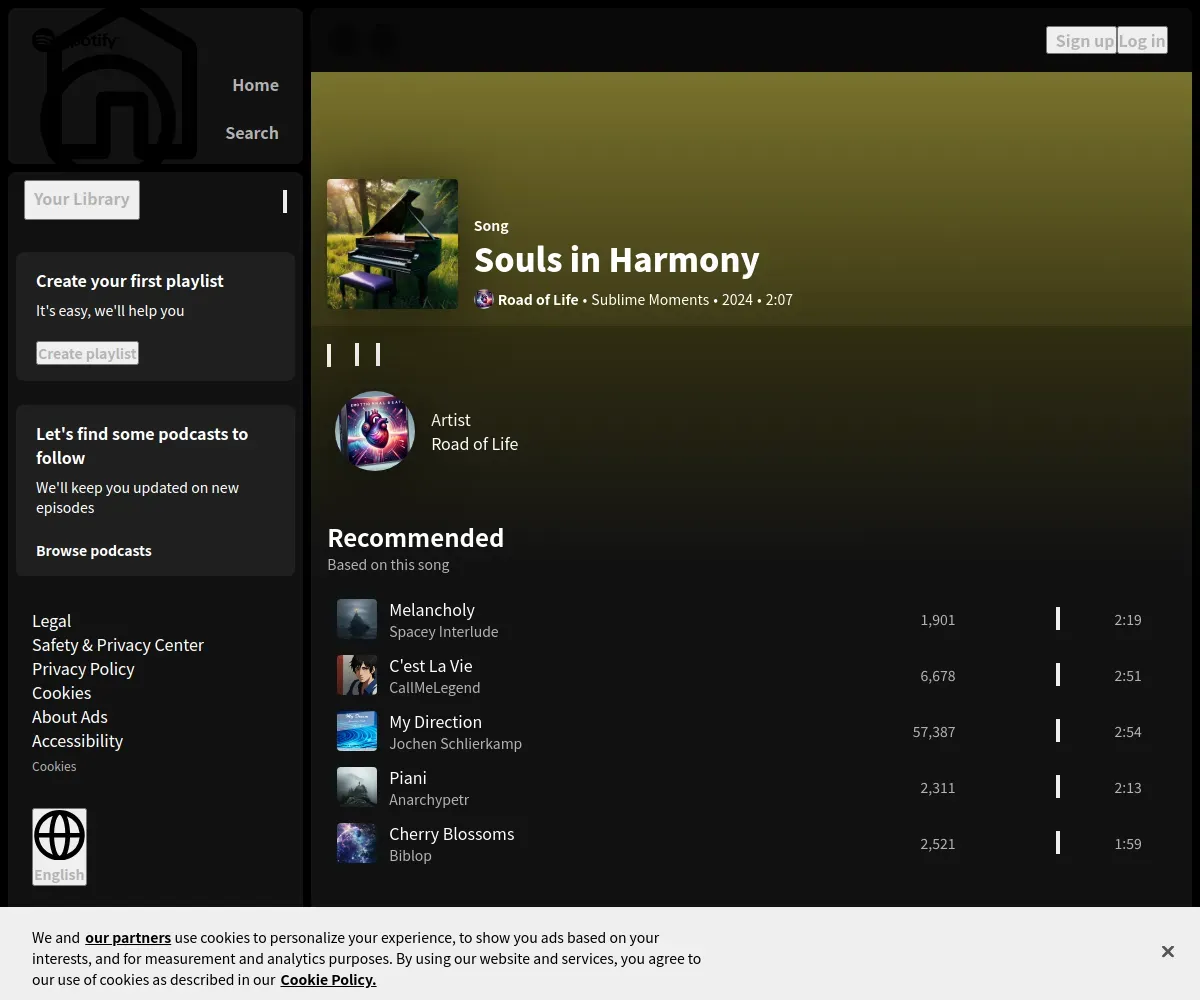Open the C'est La Vie track thumbnail
Screen dimensions: 1200x1000
[357, 675]
